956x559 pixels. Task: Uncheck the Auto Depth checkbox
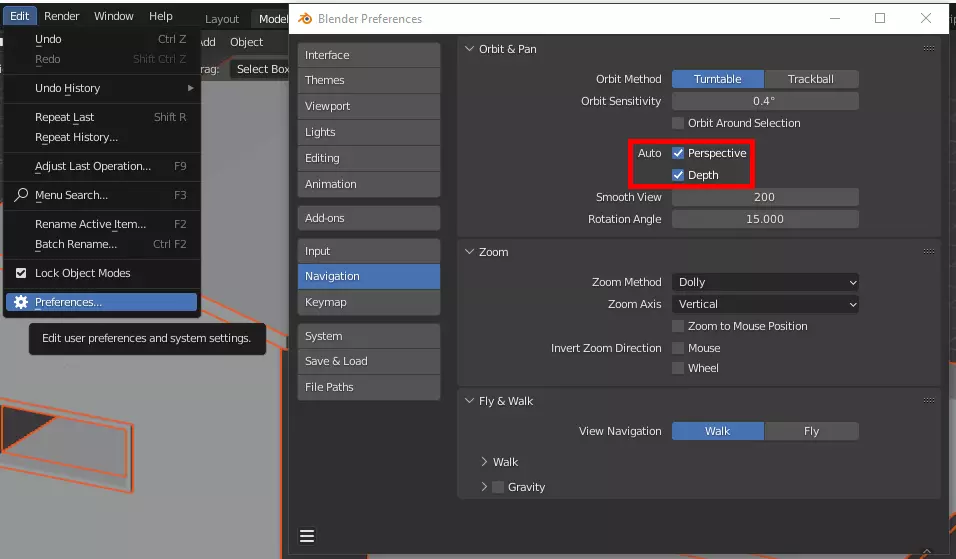pyautogui.click(x=678, y=175)
